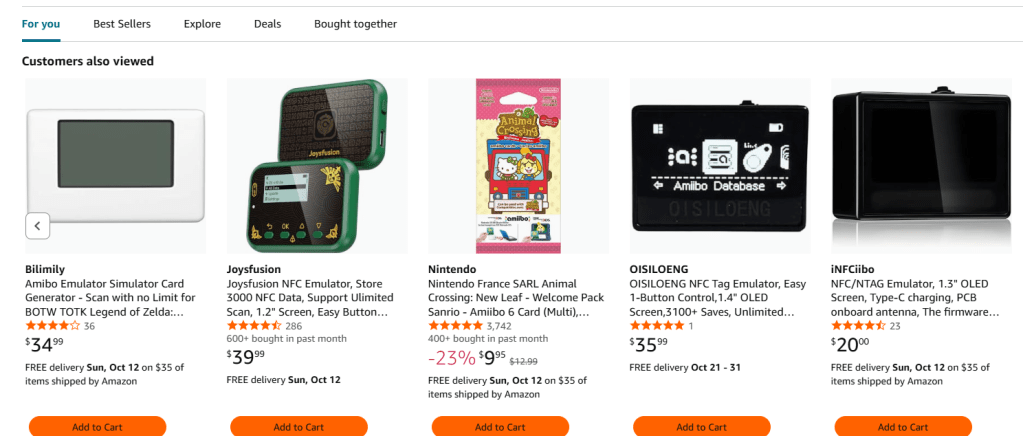Add the Bilimily Amiibo Emulator to cart
Viewport: 1023px width, 436px height.
pos(97,427)
